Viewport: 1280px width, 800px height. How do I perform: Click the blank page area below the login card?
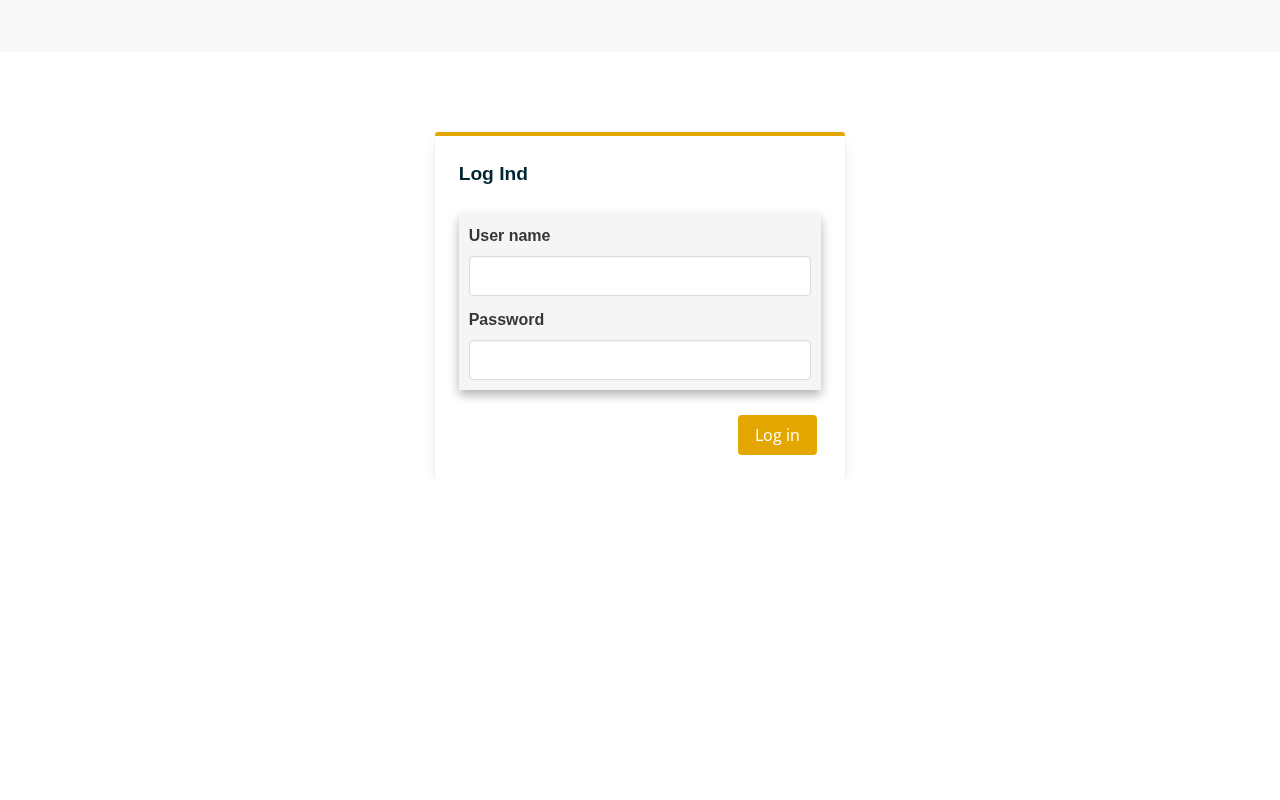640,640
